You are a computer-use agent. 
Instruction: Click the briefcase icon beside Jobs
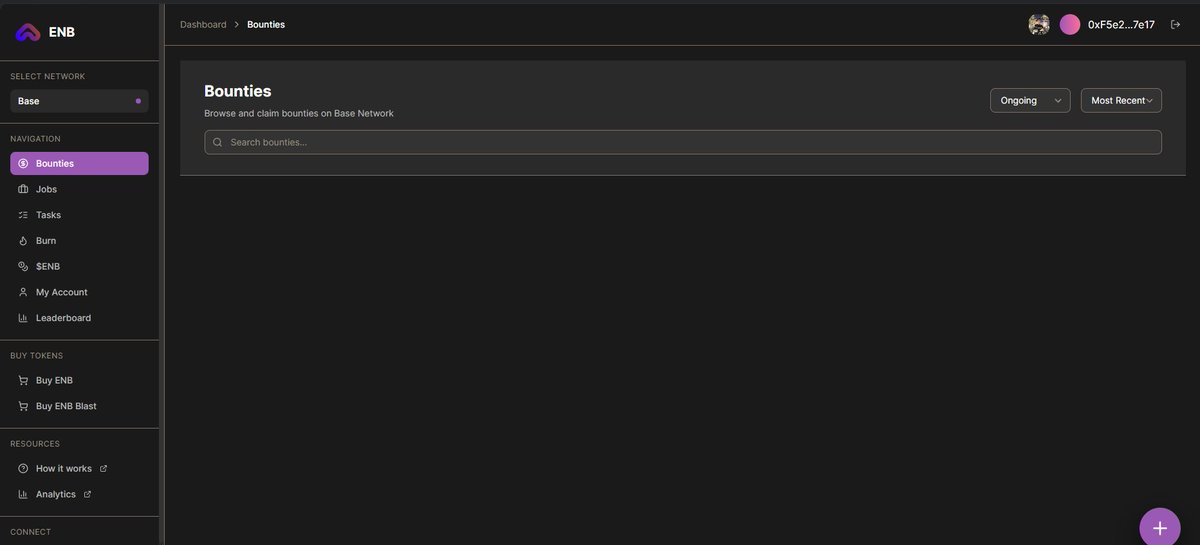(23, 189)
